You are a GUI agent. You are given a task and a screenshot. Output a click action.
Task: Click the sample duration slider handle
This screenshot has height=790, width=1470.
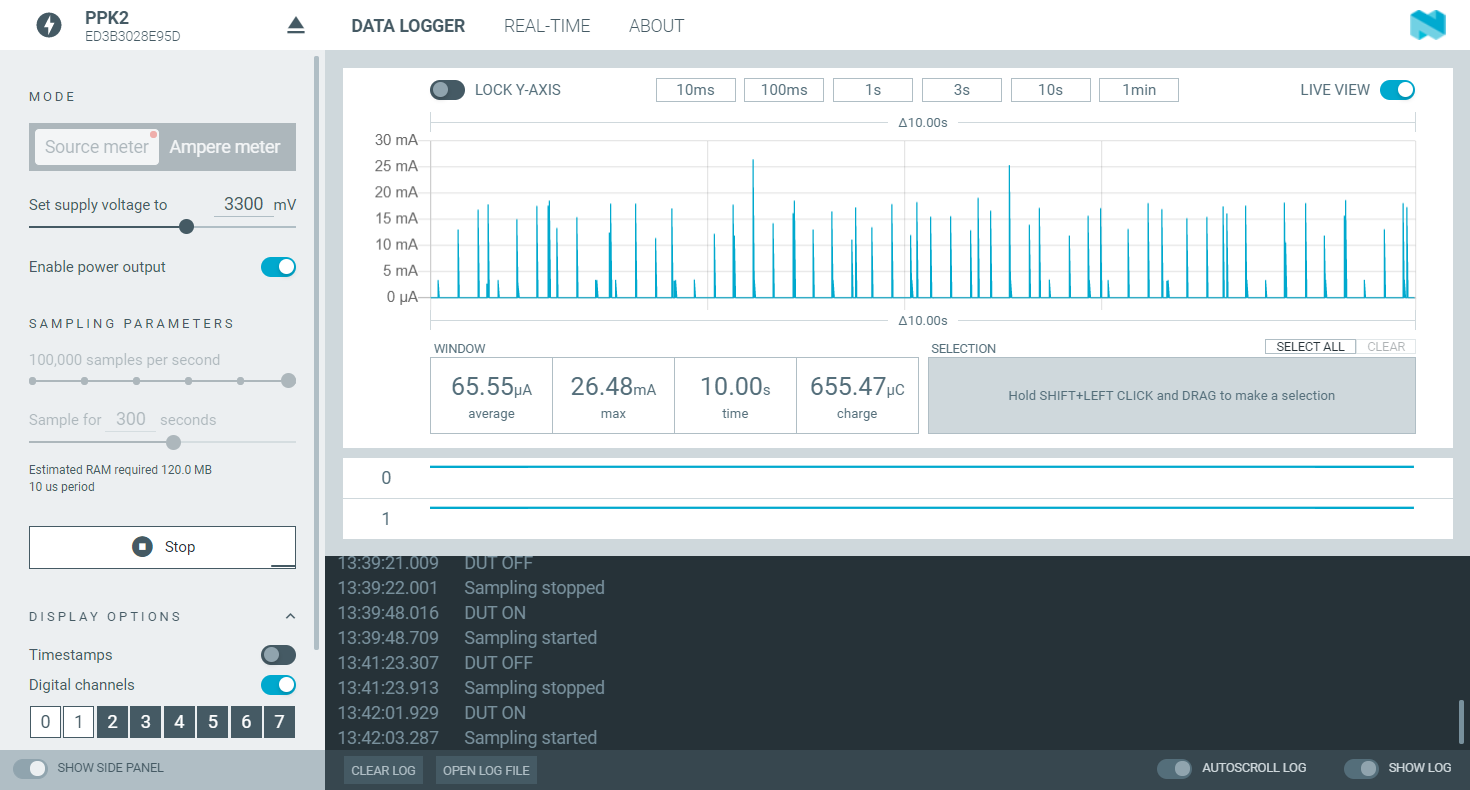(x=173, y=442)
